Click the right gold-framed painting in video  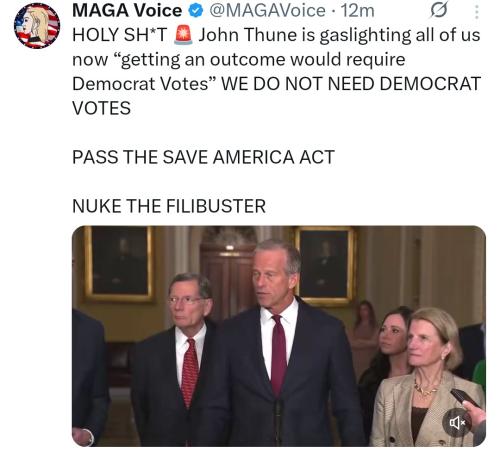tap(325, 265)
